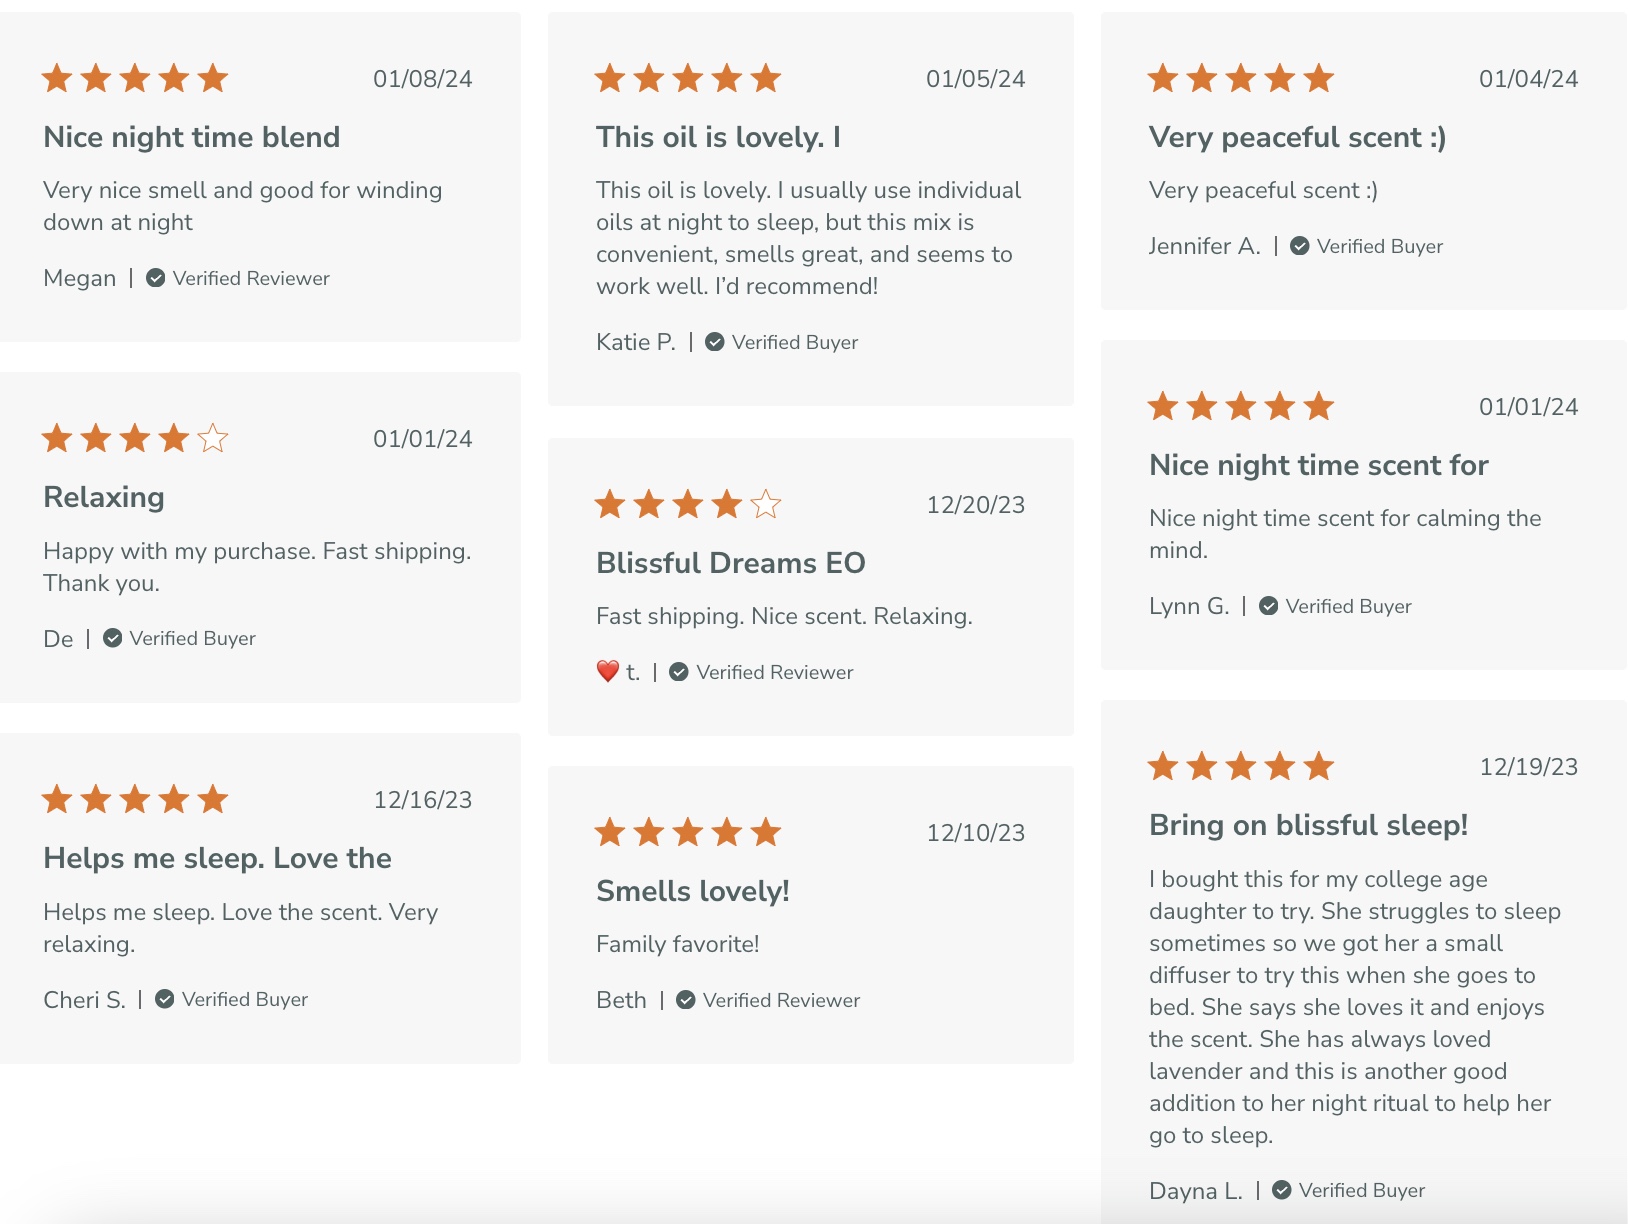The image size is (1628, 1224).
Task: Click the verified check icon next to Beth
Action: click(686, 1000)
